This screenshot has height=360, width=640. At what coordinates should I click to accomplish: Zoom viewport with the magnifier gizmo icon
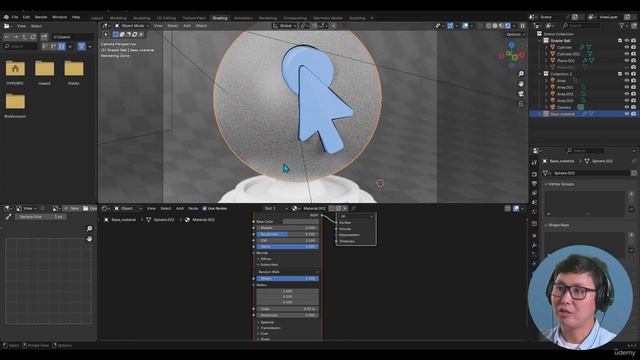click(x=521, y=74)
